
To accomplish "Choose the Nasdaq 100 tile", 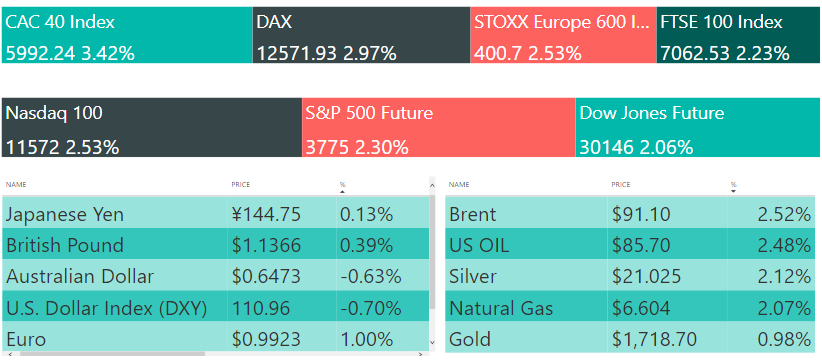I will 152,127.
